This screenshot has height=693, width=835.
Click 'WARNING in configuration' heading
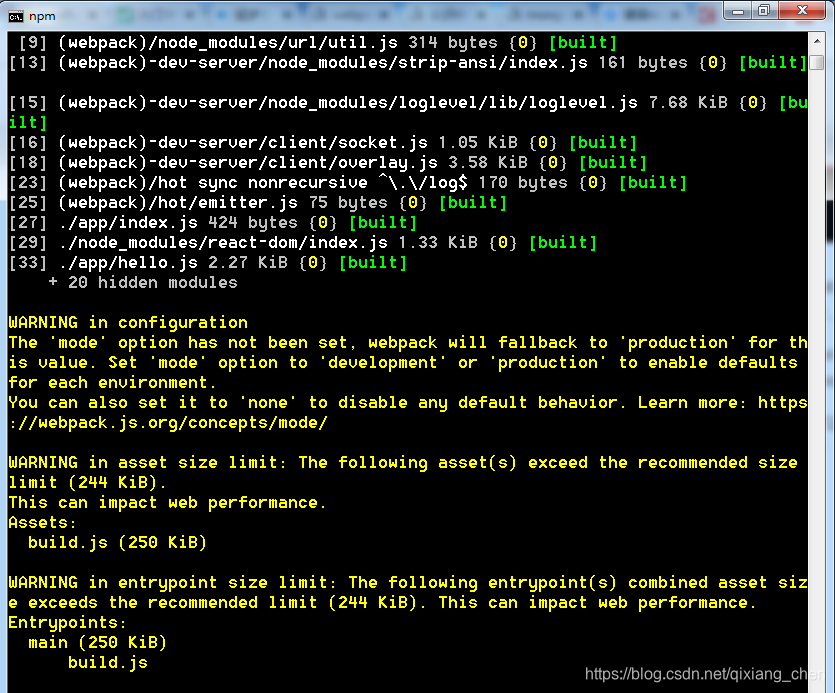[128, 322]
